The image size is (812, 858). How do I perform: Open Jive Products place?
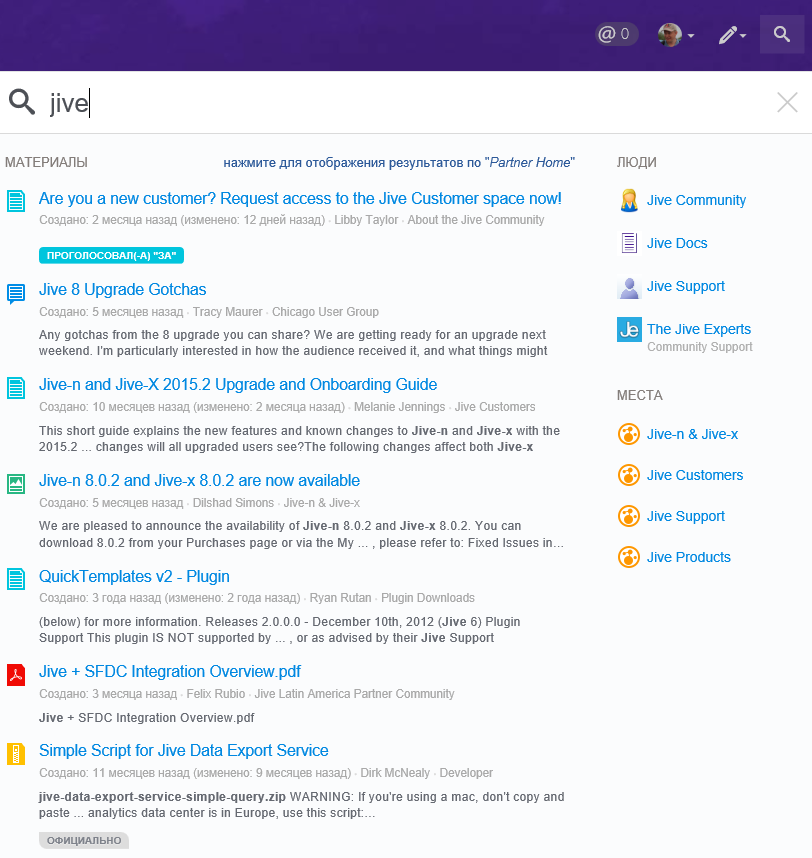point(688,558)
